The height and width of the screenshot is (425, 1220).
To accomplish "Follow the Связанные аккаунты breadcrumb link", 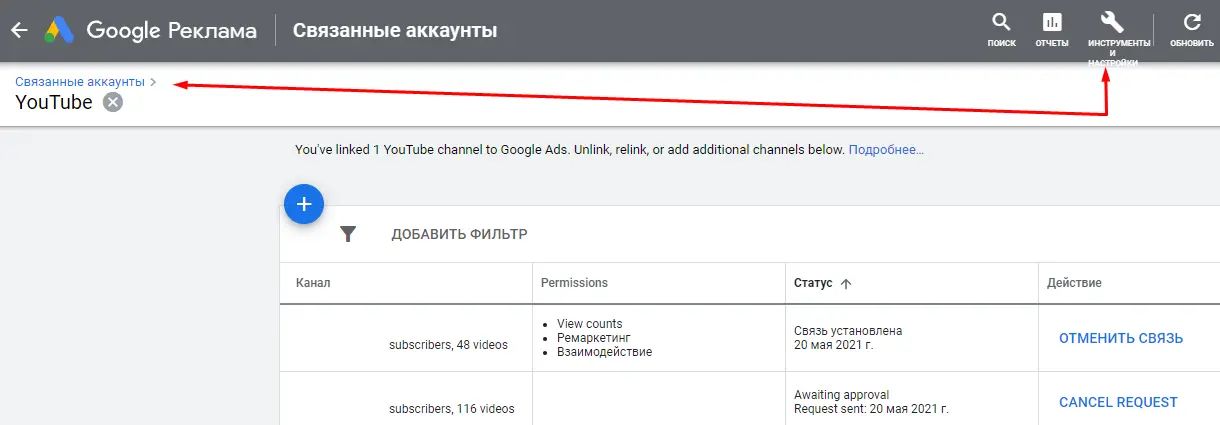I will coord(80,81).
